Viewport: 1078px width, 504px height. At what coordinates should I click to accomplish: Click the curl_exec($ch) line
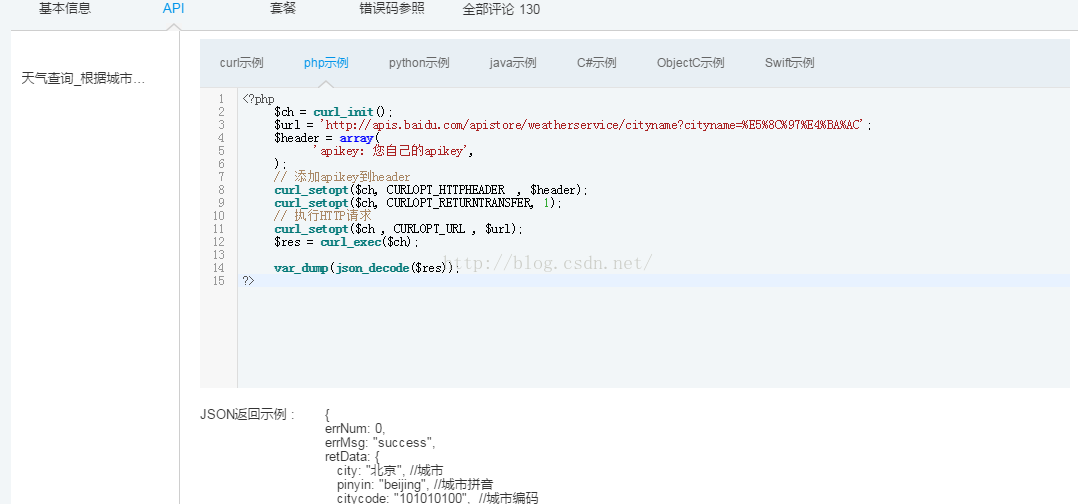[346, 242]
